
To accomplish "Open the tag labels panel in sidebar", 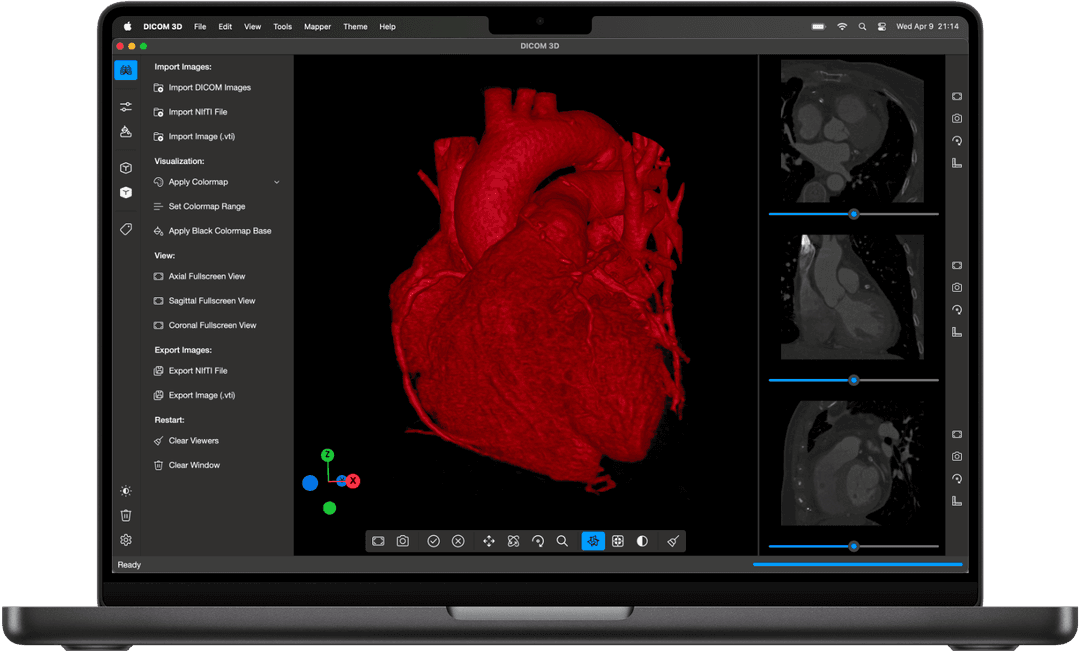I will (x=125, y=229).
